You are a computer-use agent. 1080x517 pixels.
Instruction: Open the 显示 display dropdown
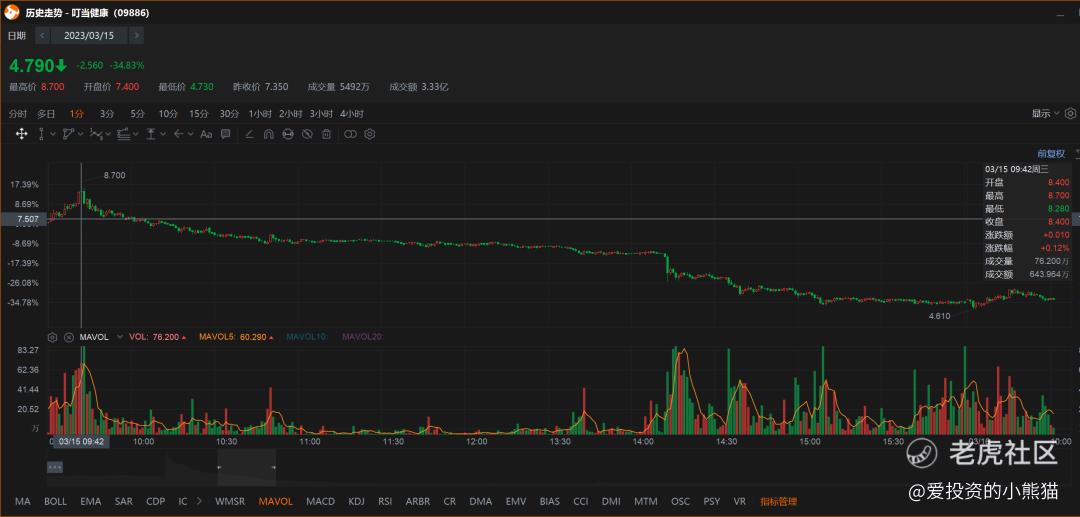click(x=1046, y=114)
